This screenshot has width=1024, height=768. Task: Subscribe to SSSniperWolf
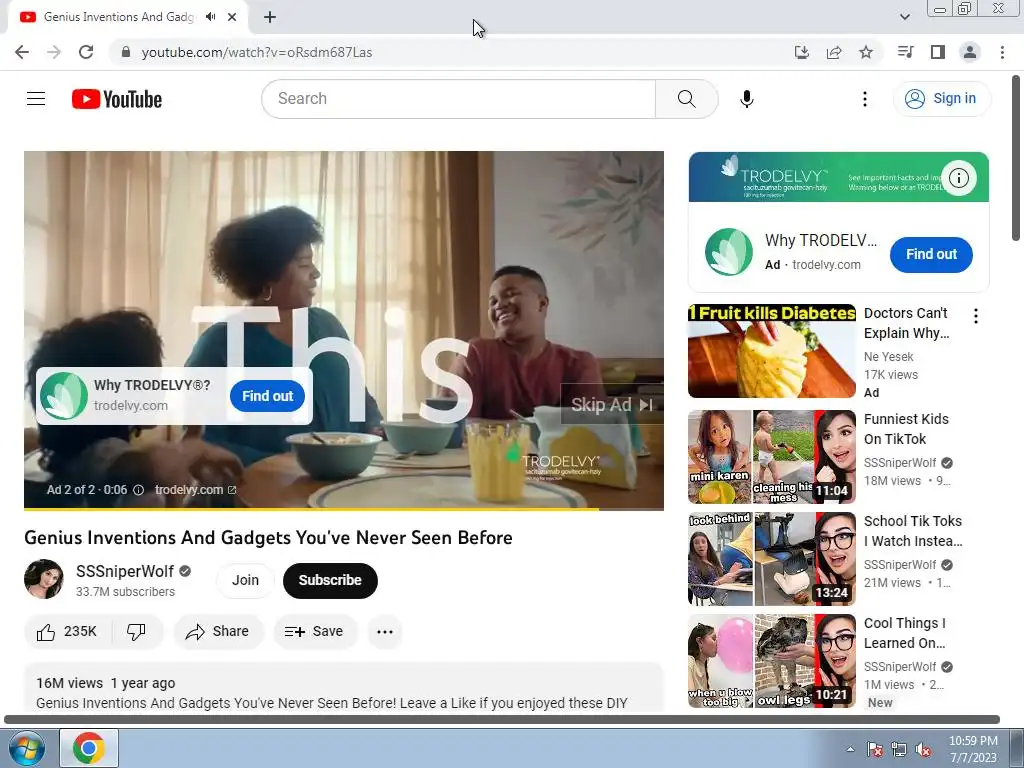tap(330, 580)
